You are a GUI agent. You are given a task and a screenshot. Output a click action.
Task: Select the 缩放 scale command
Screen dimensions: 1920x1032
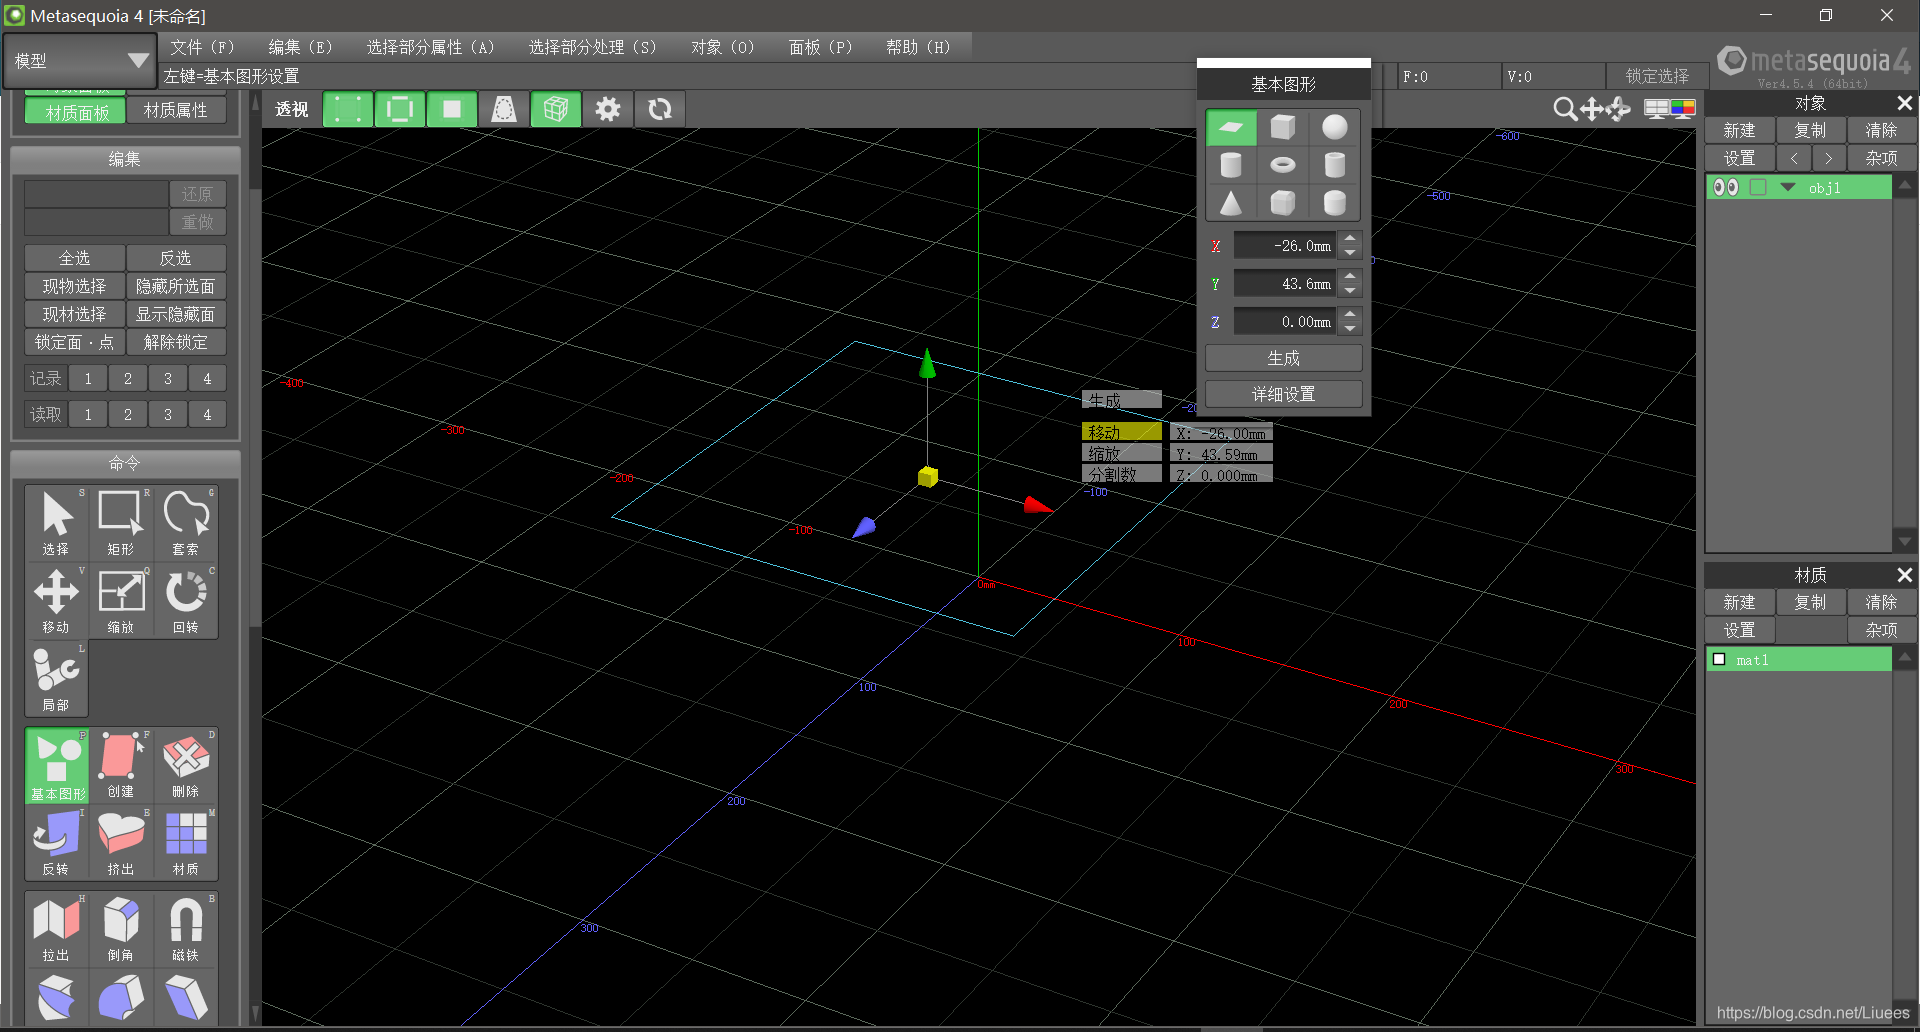[x=121, y=601]
